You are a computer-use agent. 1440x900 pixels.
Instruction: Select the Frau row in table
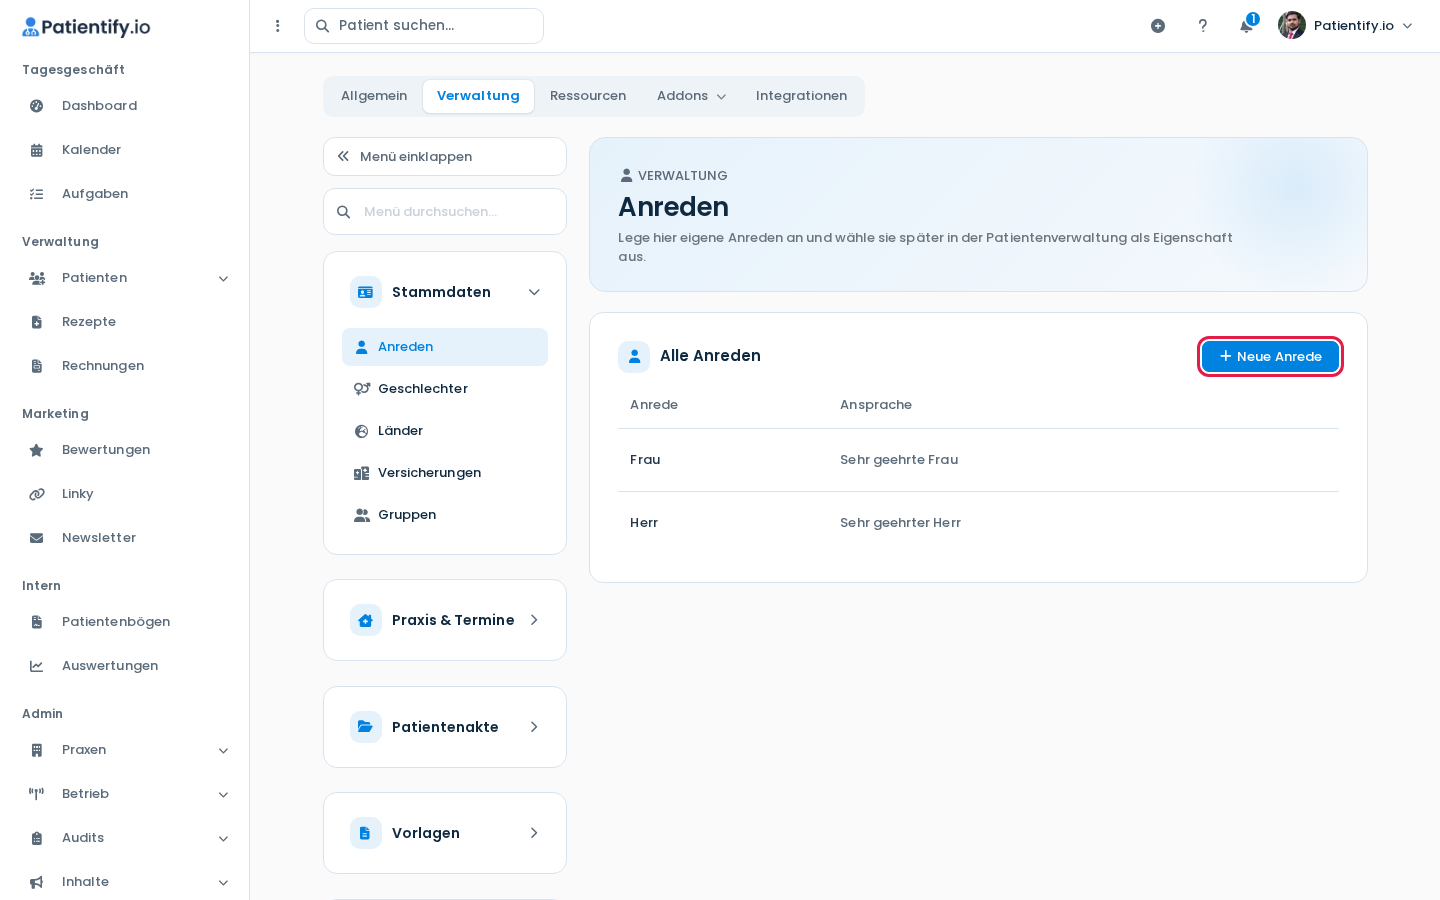tap(978, 460)
